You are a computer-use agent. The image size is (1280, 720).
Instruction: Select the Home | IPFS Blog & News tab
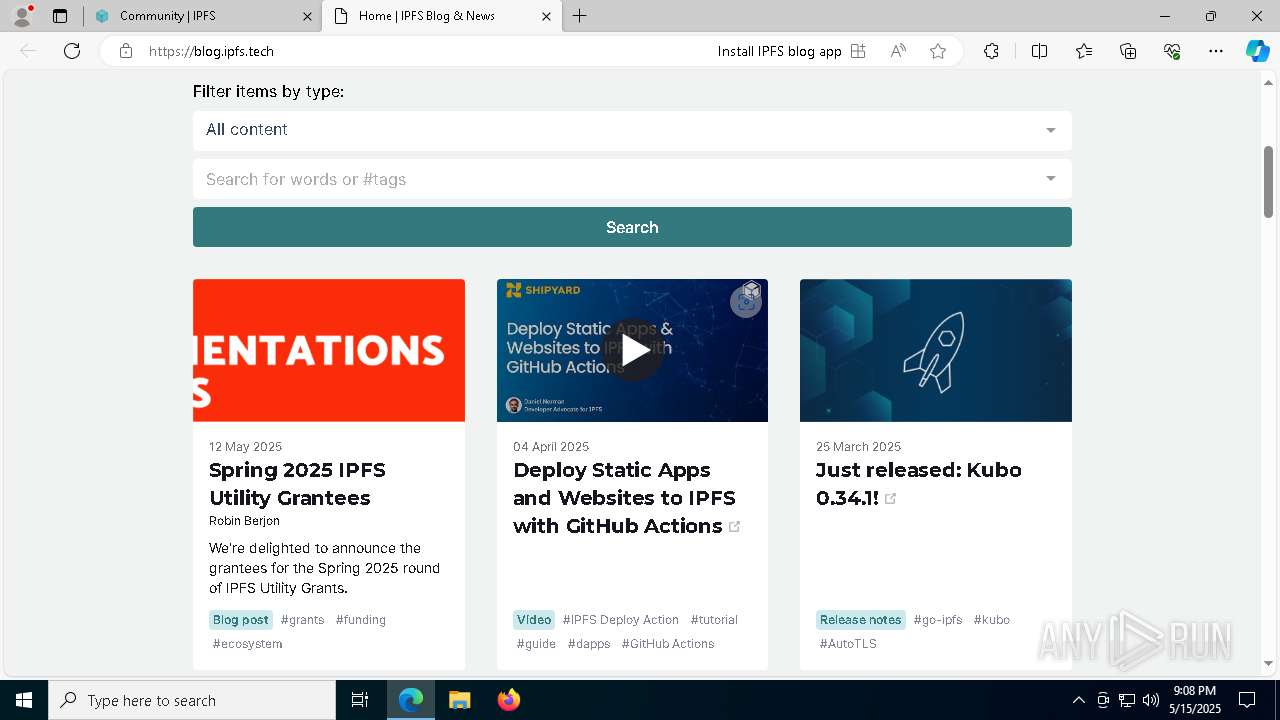pos(441,16)
